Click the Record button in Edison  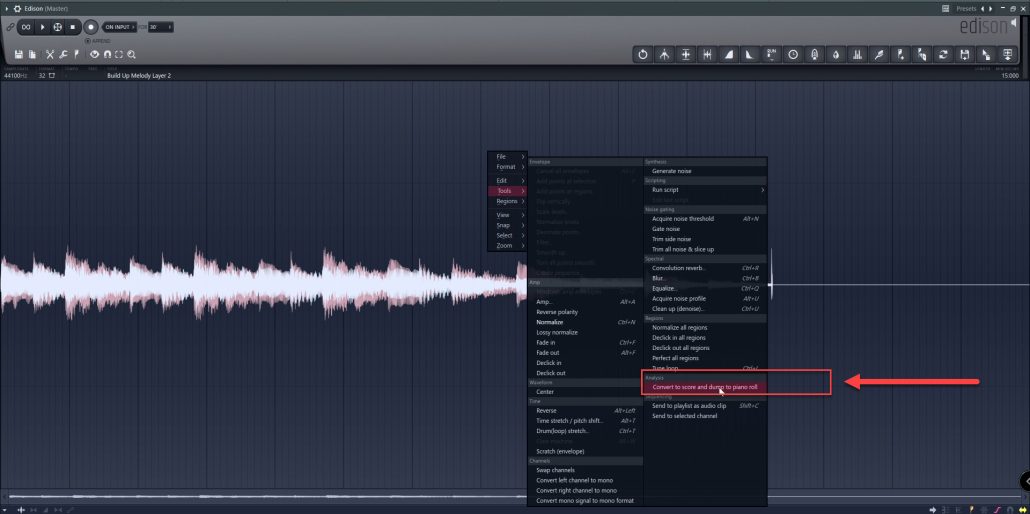[91, 26]
